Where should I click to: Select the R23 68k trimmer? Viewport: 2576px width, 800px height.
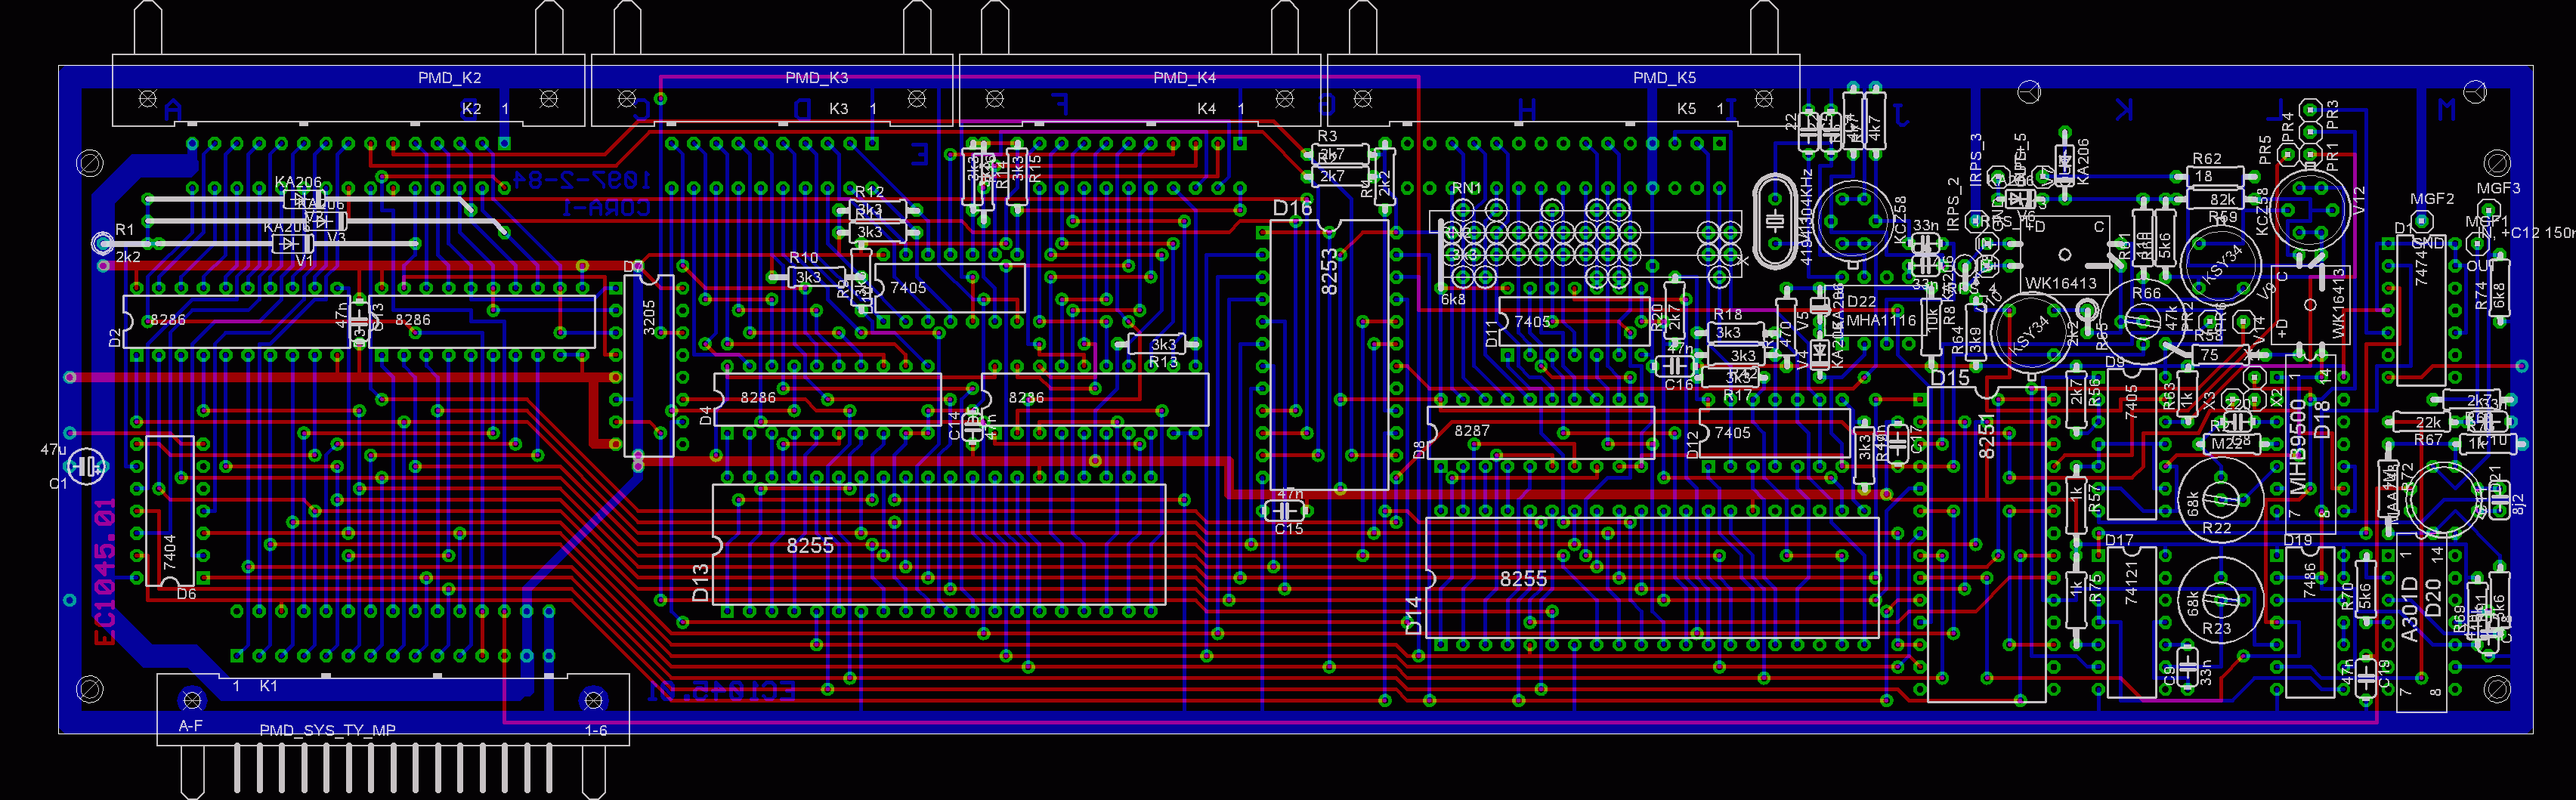click(x=2217, y=600)
